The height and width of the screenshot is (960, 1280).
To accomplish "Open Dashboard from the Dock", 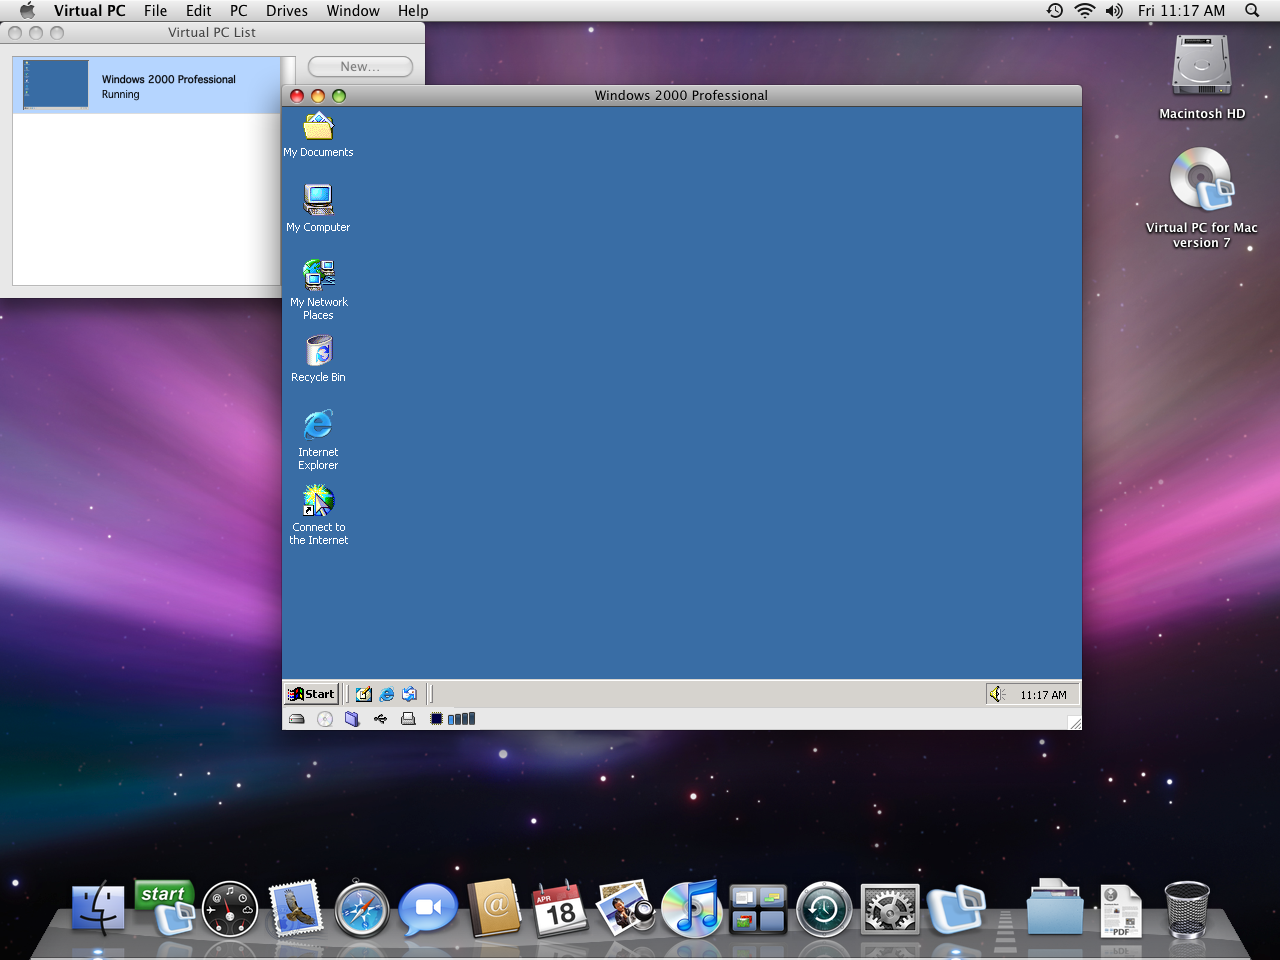I will pyautogui.click(x=230, y=909).
